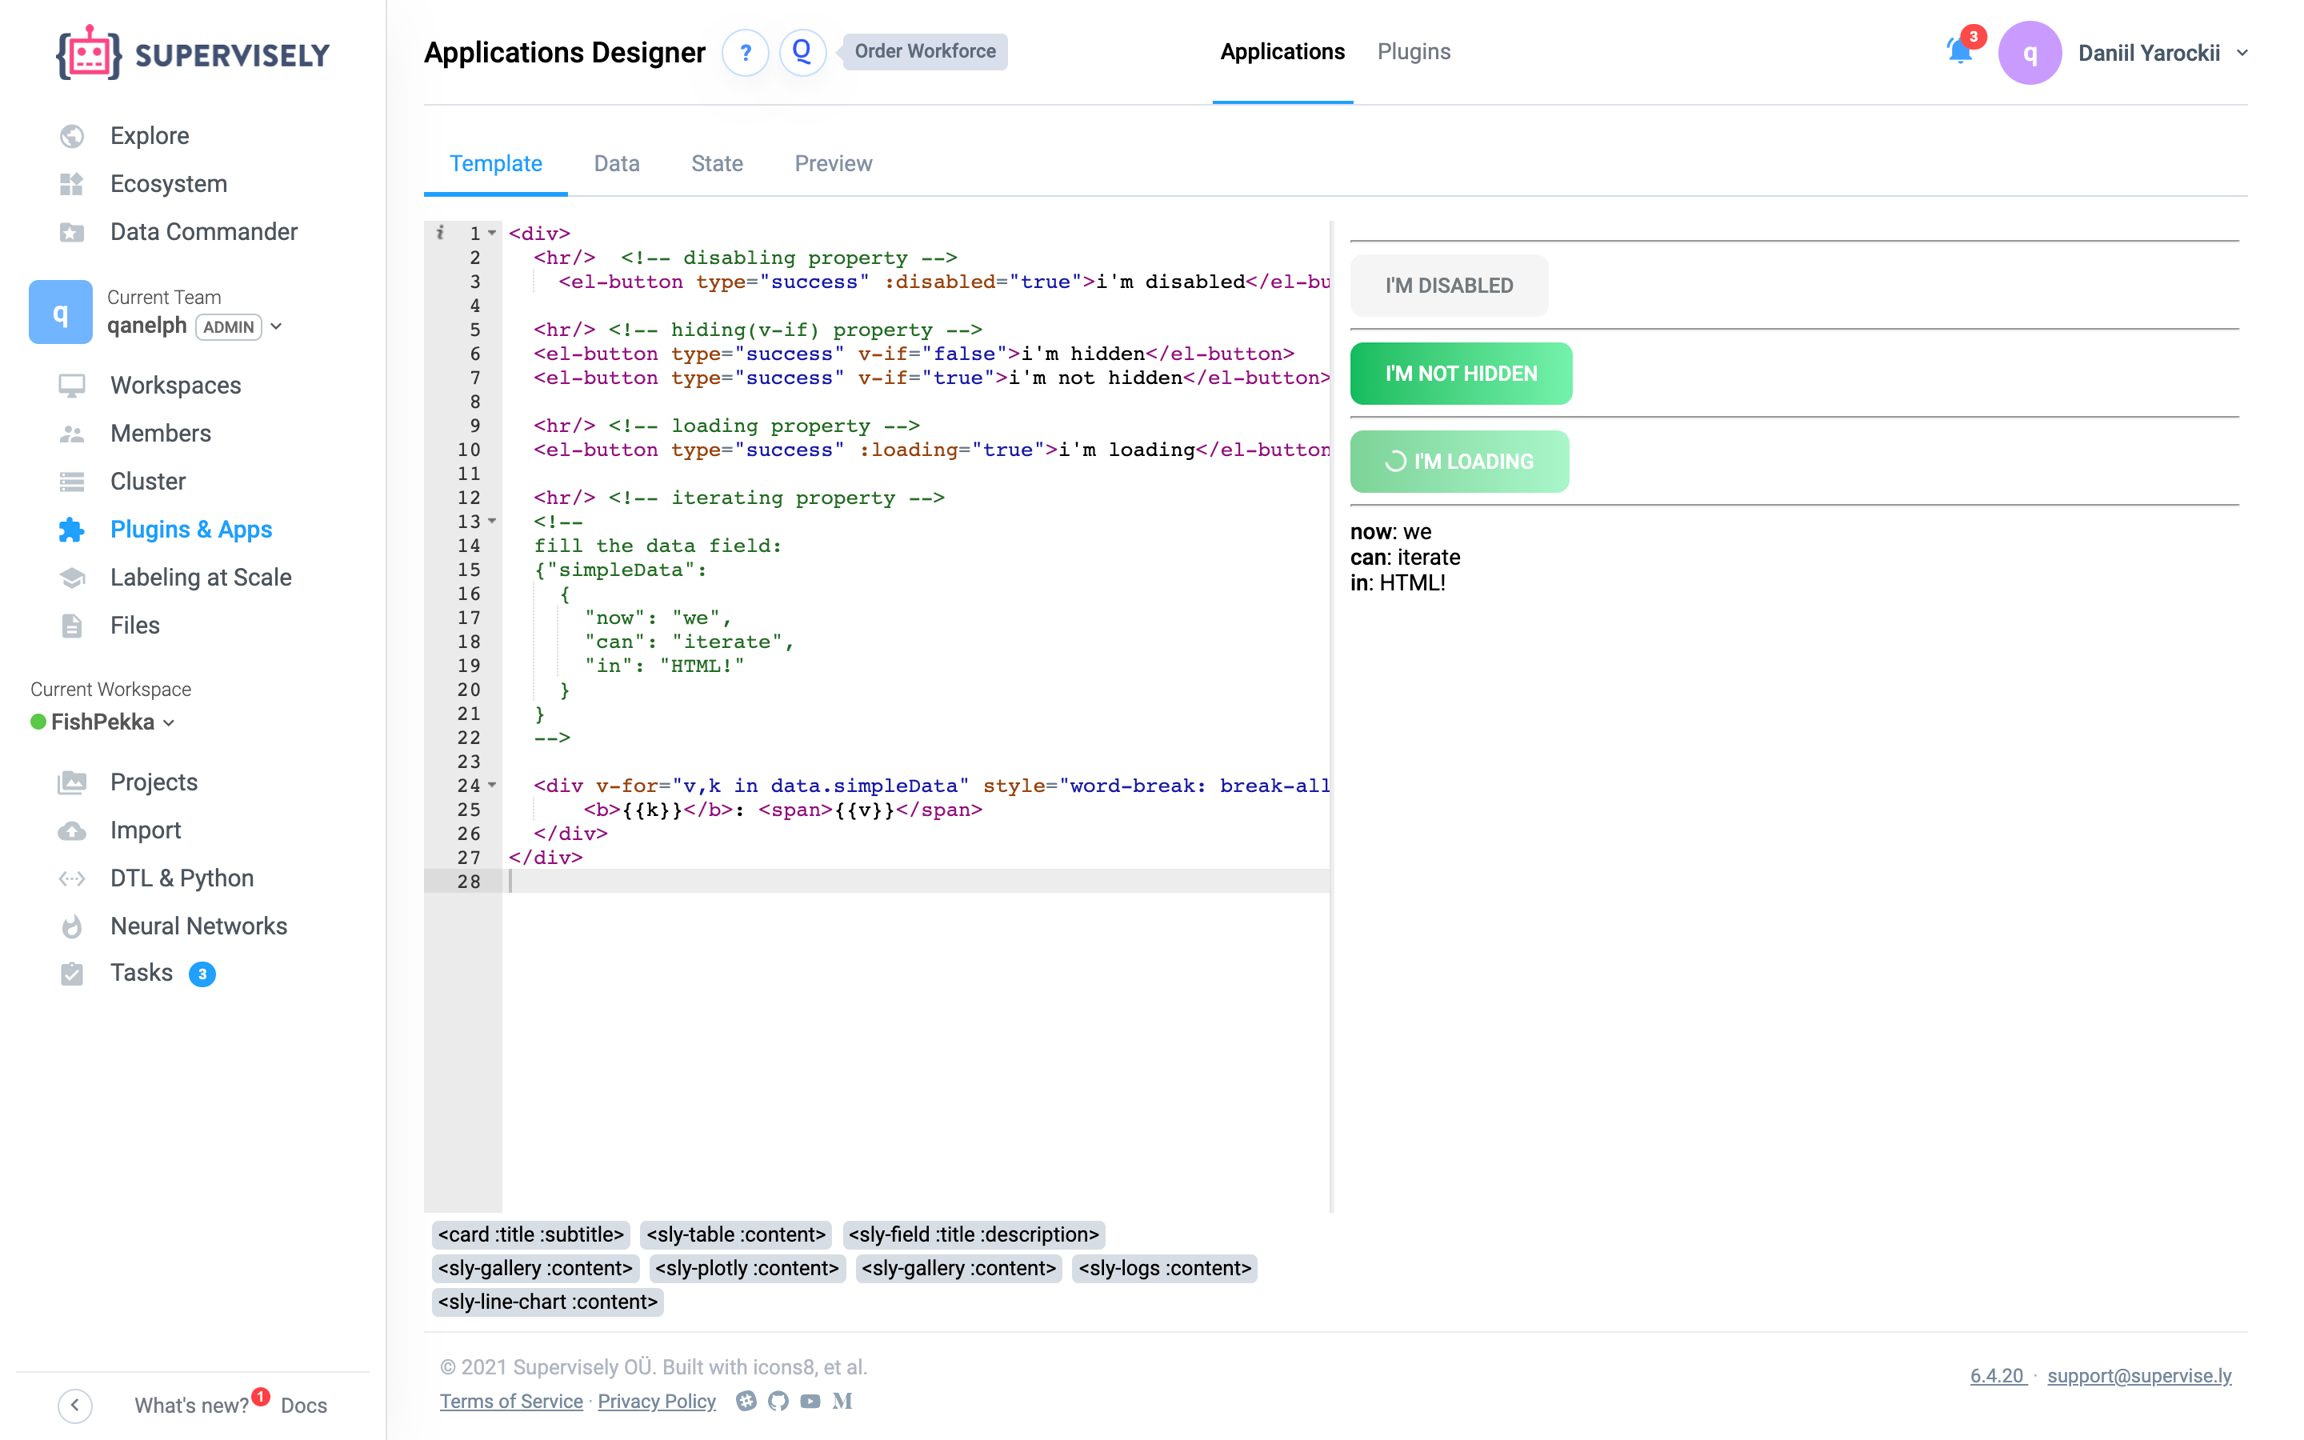Click the Q search icon in header
2304x1440 pixels.
click(802, 52)
